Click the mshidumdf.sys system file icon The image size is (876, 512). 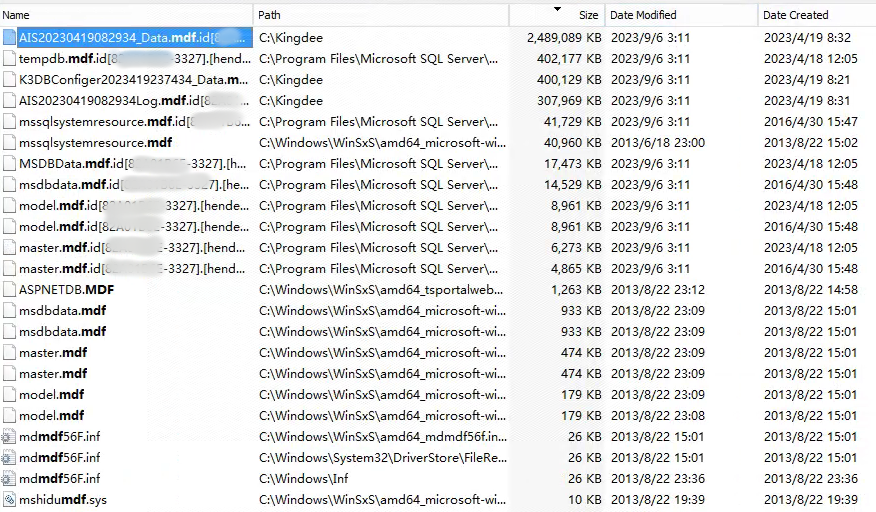click(9, 500)
